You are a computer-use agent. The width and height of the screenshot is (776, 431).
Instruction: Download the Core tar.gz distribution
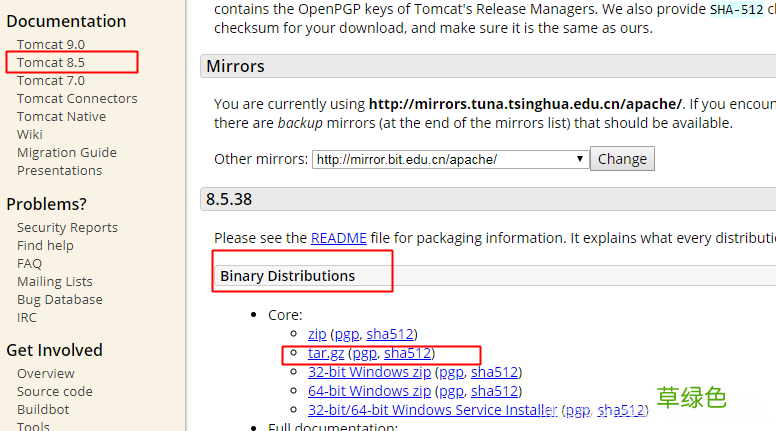click(326, 353)
